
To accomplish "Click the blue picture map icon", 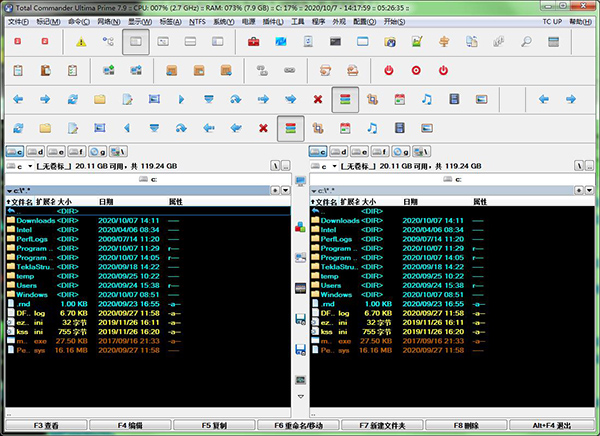I will (281, 41).
